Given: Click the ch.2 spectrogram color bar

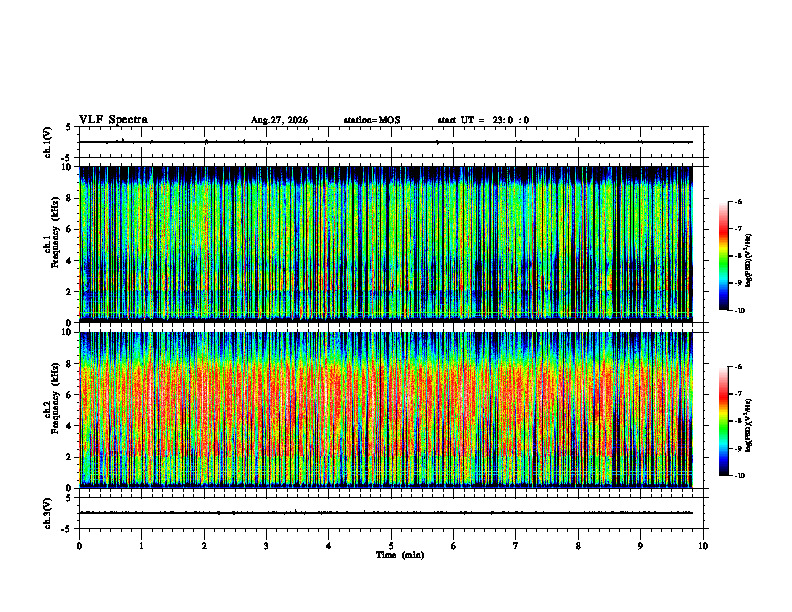Looking at the screenshot, I should [x=723, y=421].
